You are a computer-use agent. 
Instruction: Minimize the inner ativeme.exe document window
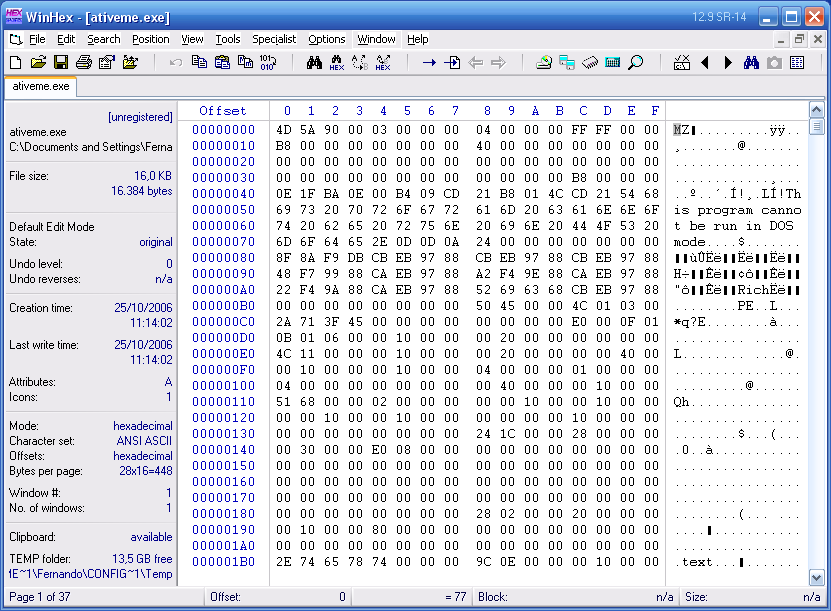tap(781, 39)
